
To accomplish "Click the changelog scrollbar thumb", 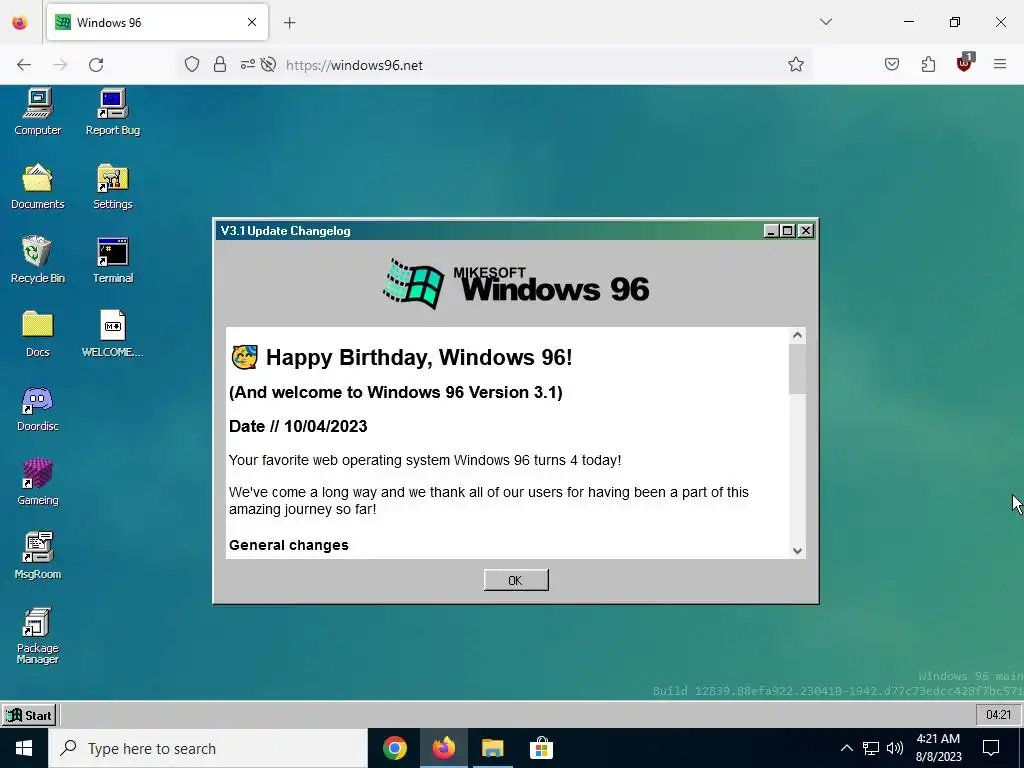I will [797, 369].
